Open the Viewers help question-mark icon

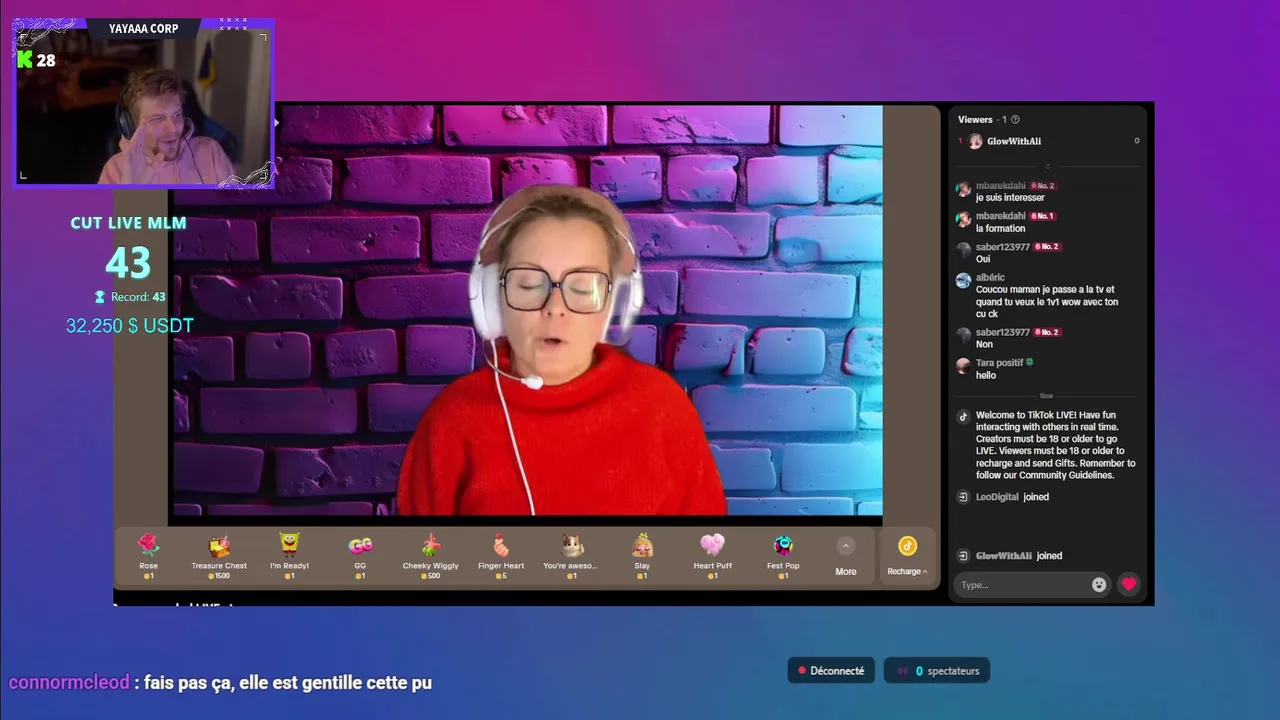[x=1015, y=120]
